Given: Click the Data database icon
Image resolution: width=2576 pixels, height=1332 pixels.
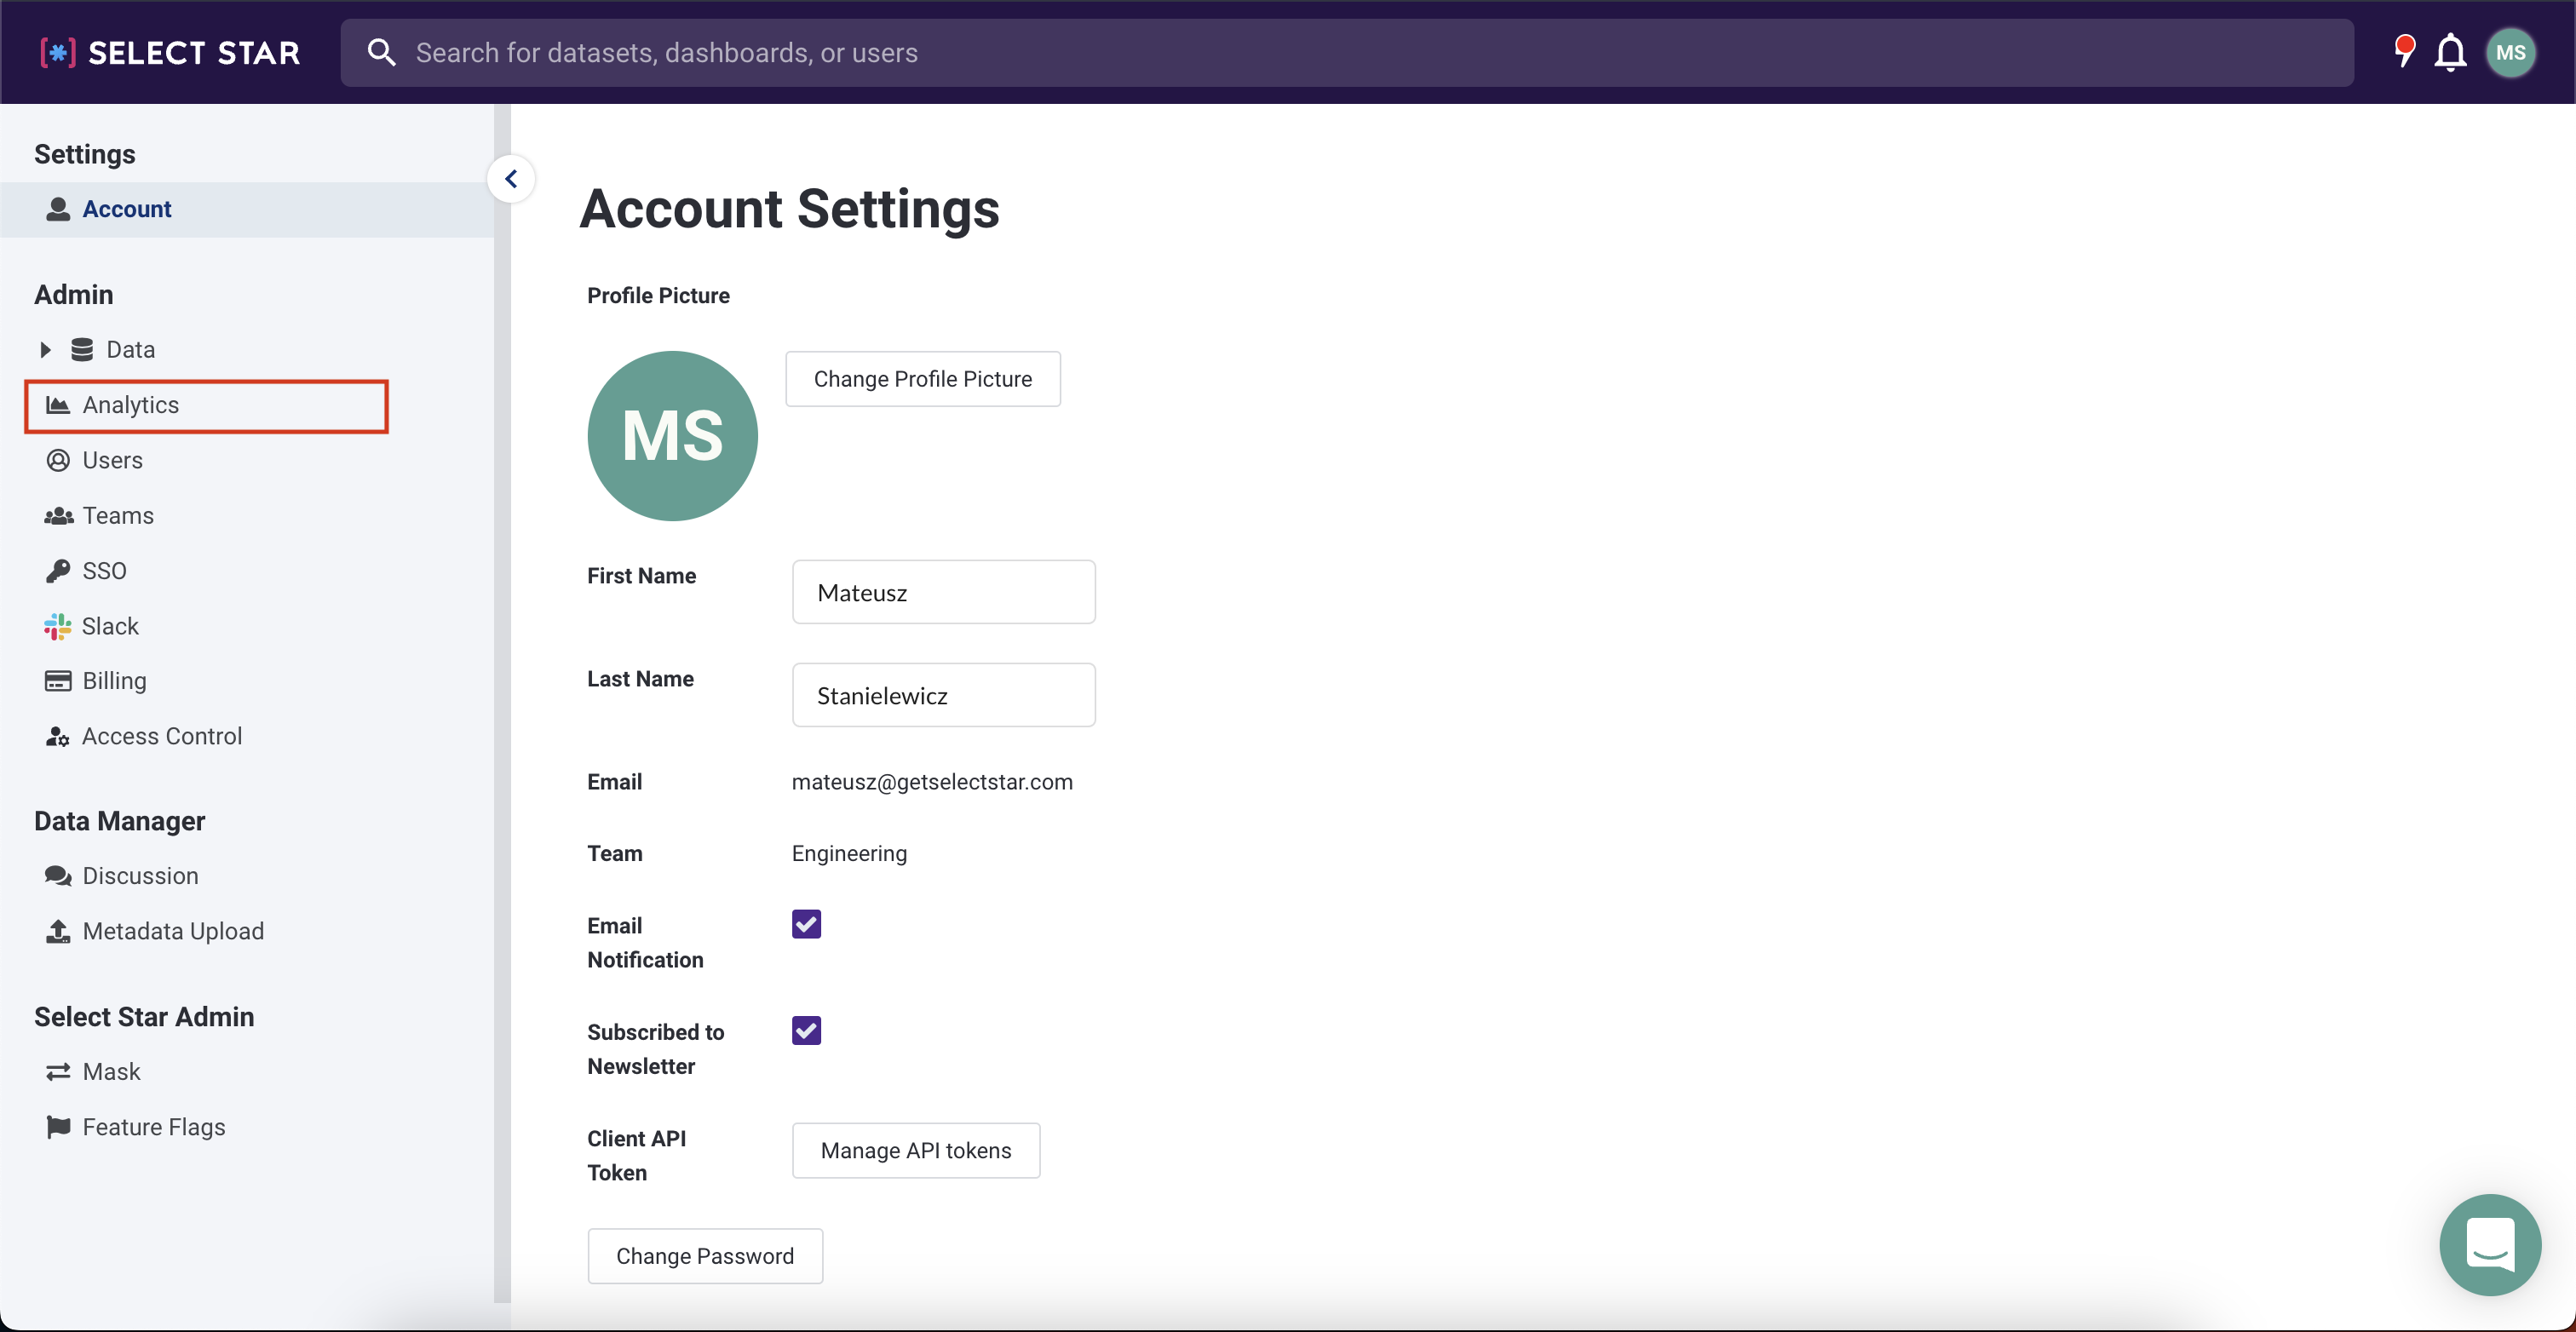Looking at the screenshot, I should [x=82, y=349].
